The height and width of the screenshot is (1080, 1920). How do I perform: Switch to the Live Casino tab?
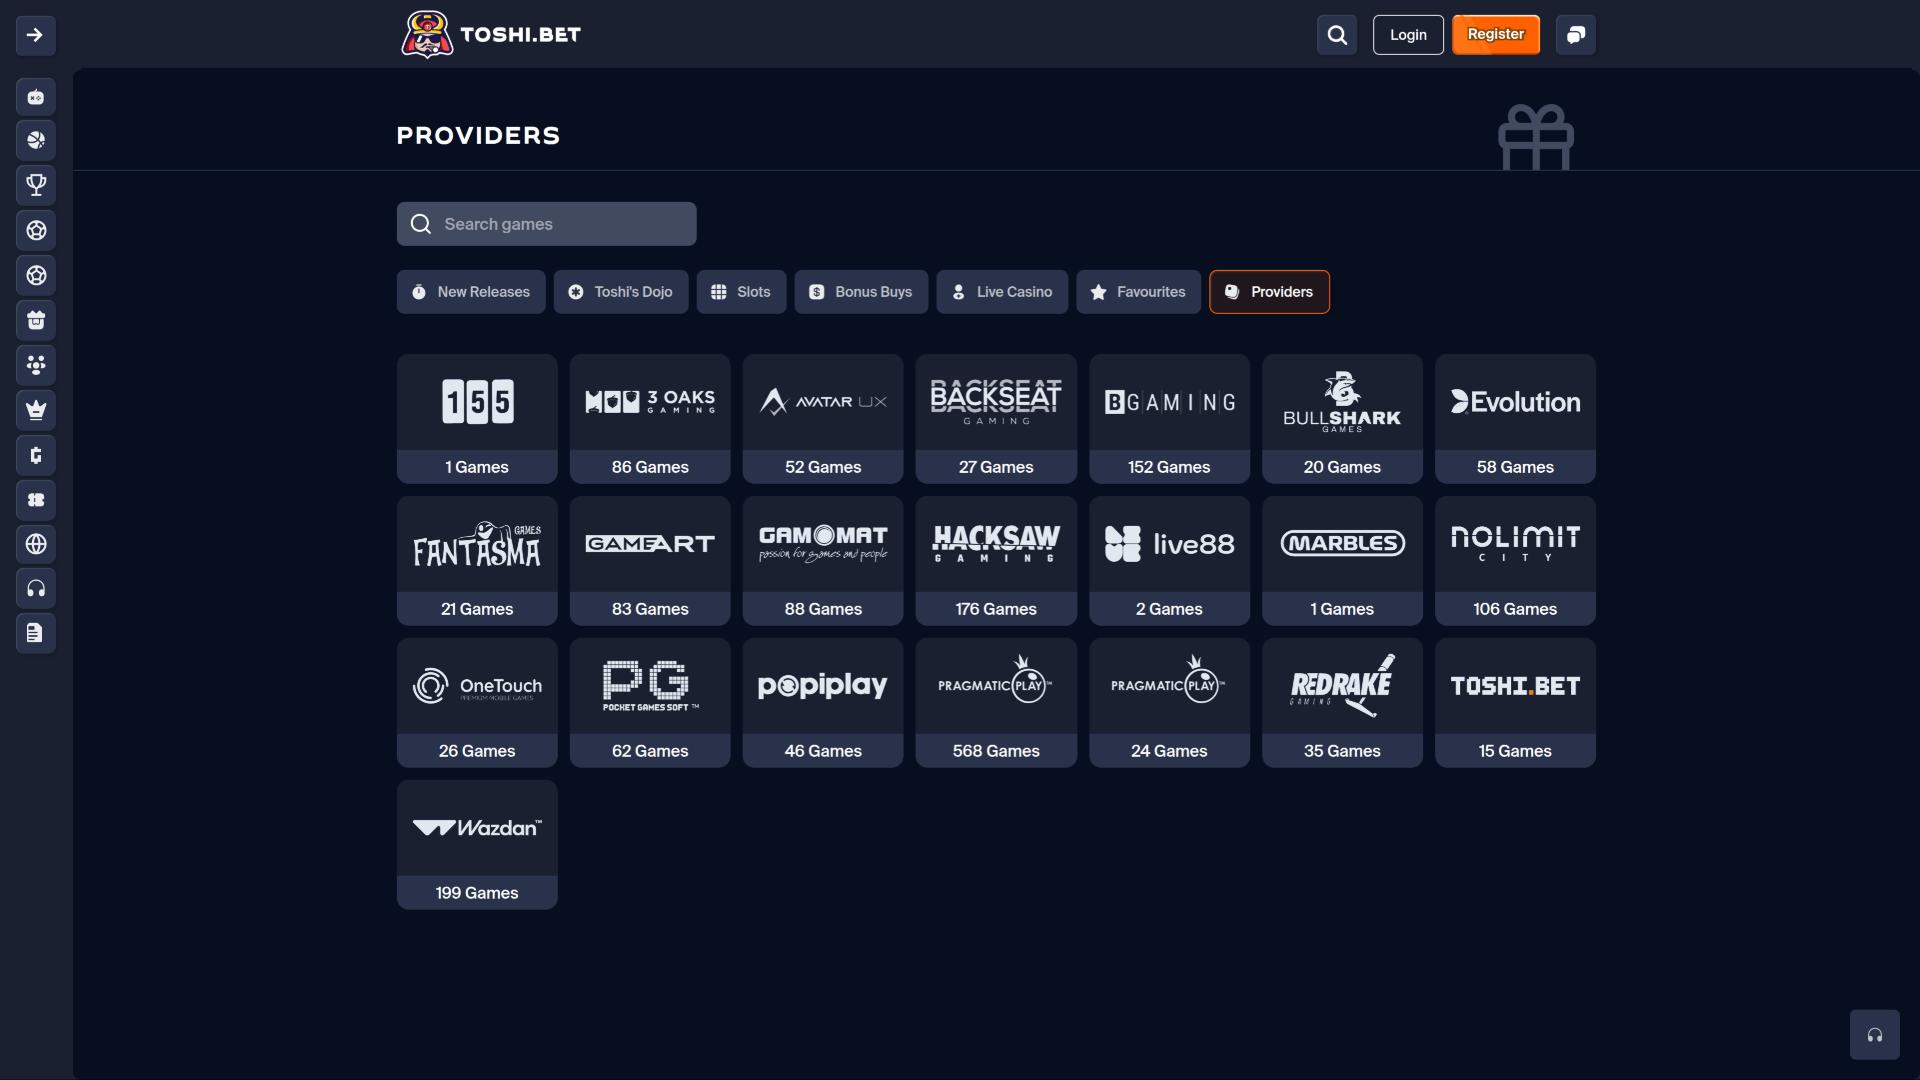tap(1003, 292)
